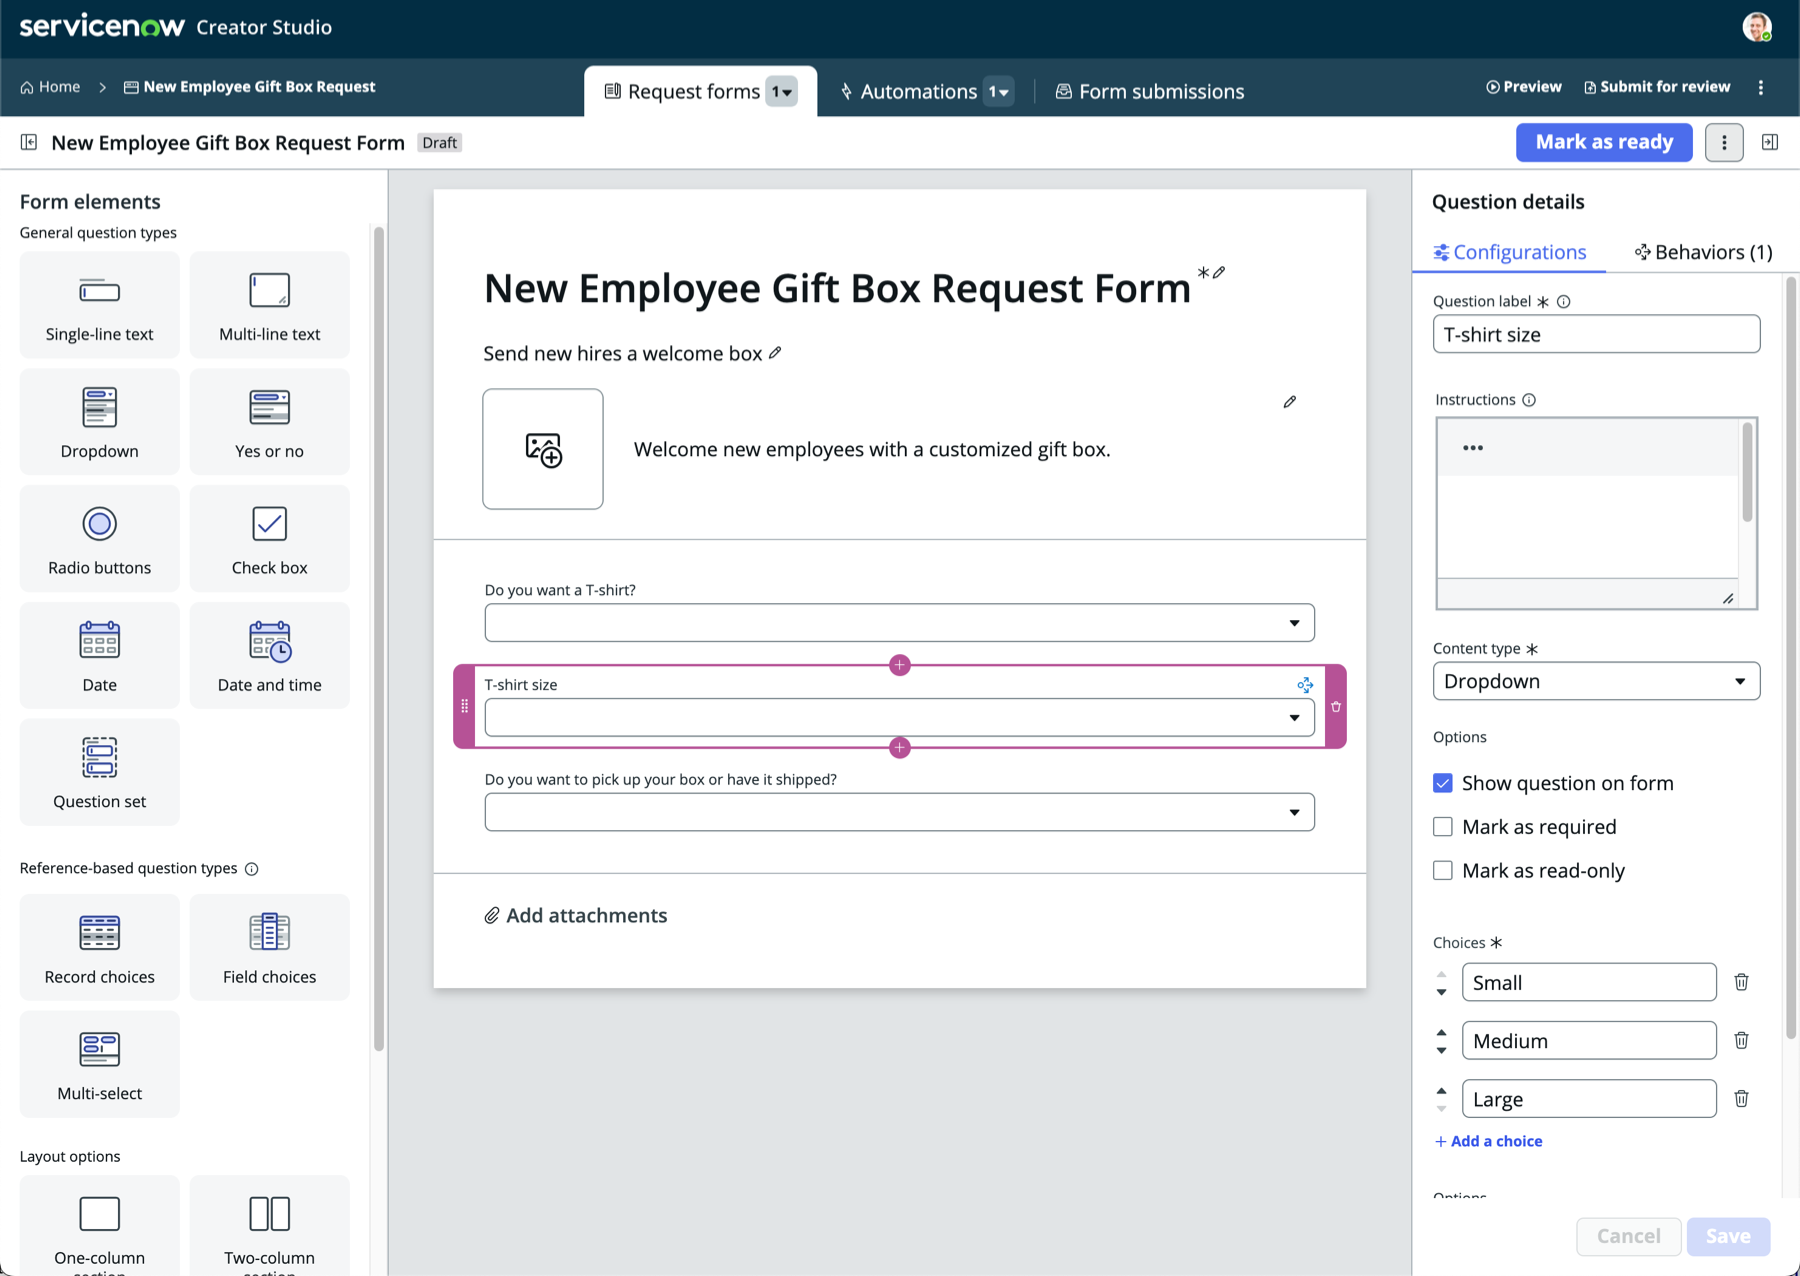Click the Question label input field

[x=1596, y=334]
